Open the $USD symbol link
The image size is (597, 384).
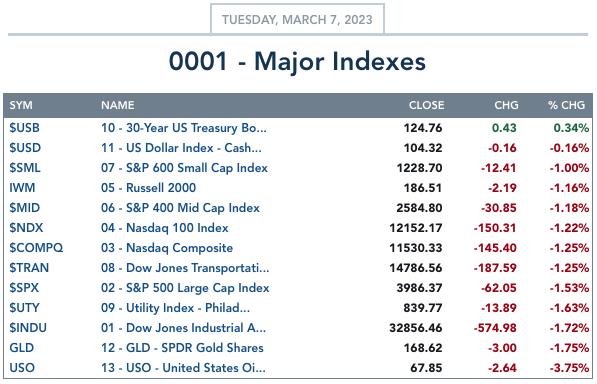pyautogui.click(x=25, y=148)
